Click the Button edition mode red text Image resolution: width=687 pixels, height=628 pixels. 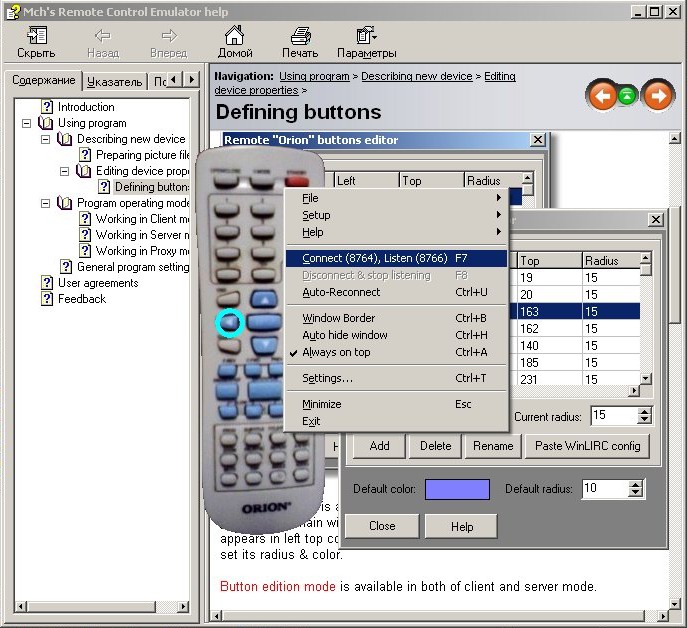(278, 586)
